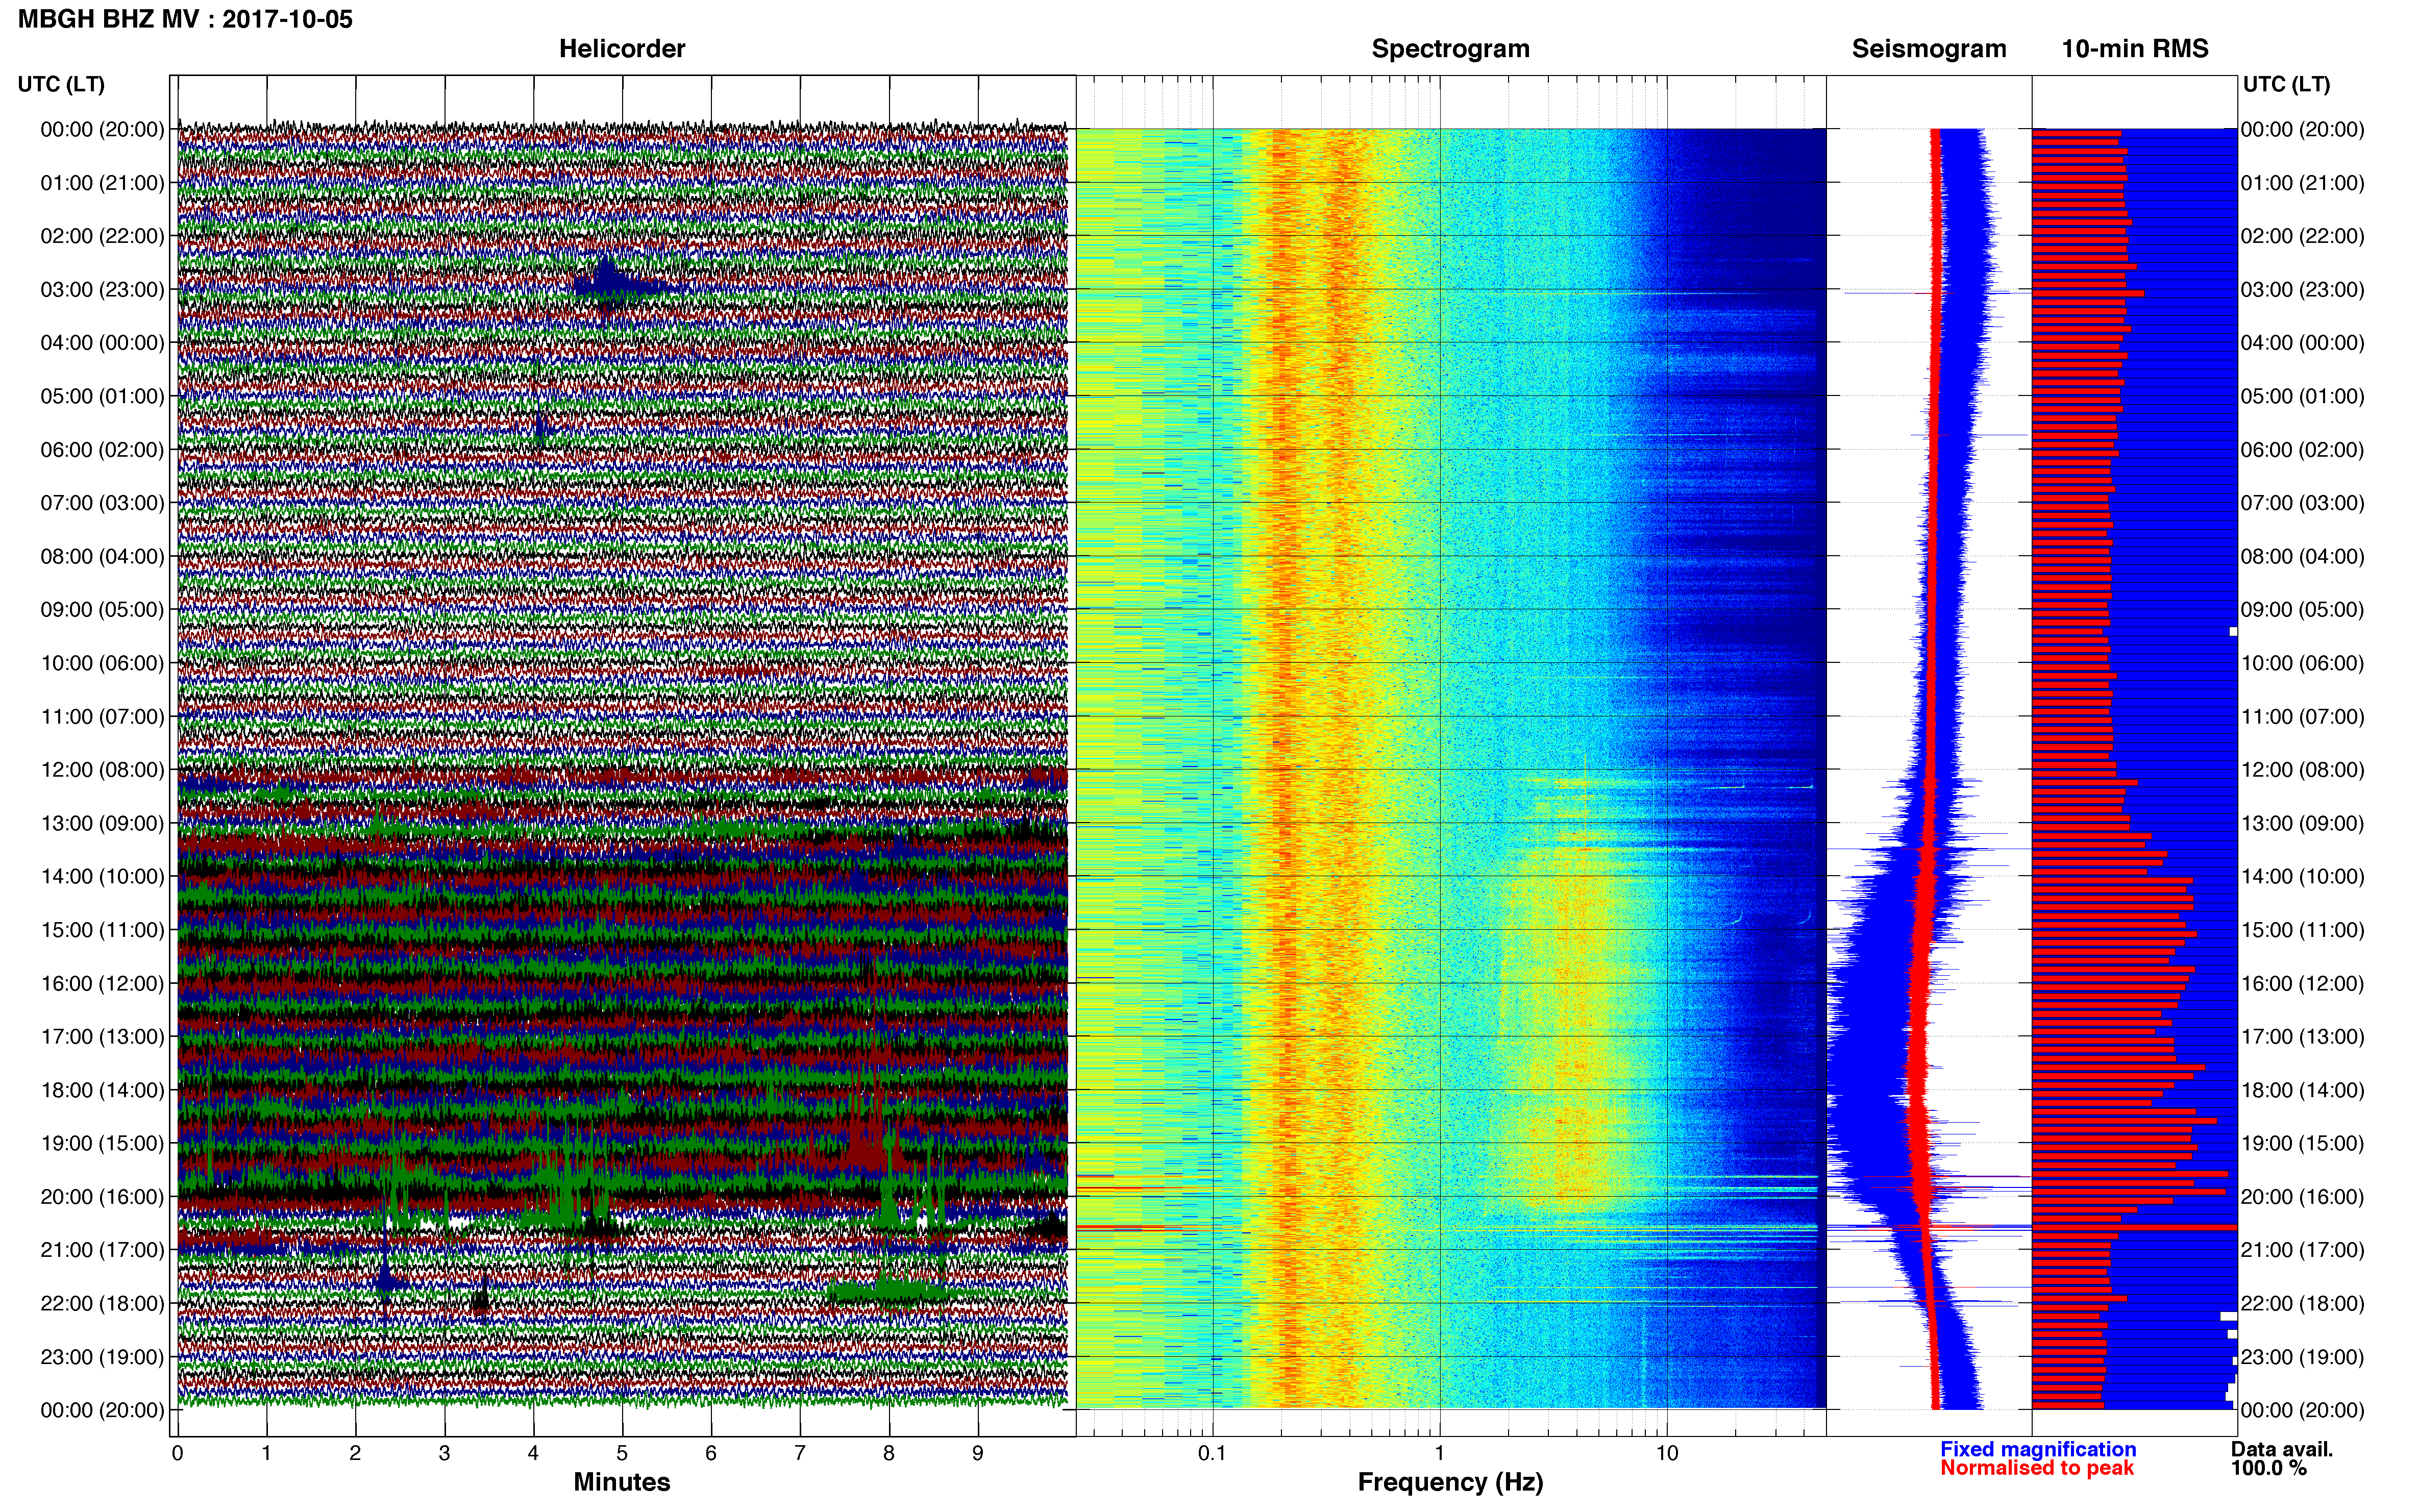Click the left 12:00 (08:00) time label
2419x1512 pixels.
[102, 769]
